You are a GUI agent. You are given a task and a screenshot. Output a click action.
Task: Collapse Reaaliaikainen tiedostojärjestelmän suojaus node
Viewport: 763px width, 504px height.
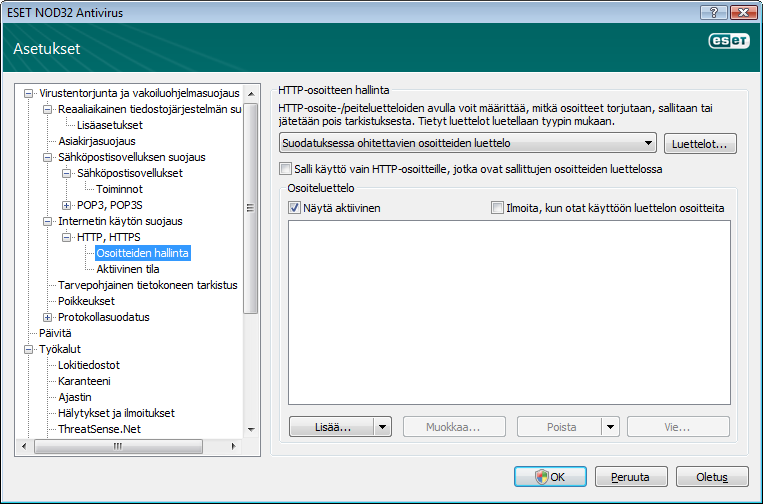pyautogui.click(x=48, y=109)
